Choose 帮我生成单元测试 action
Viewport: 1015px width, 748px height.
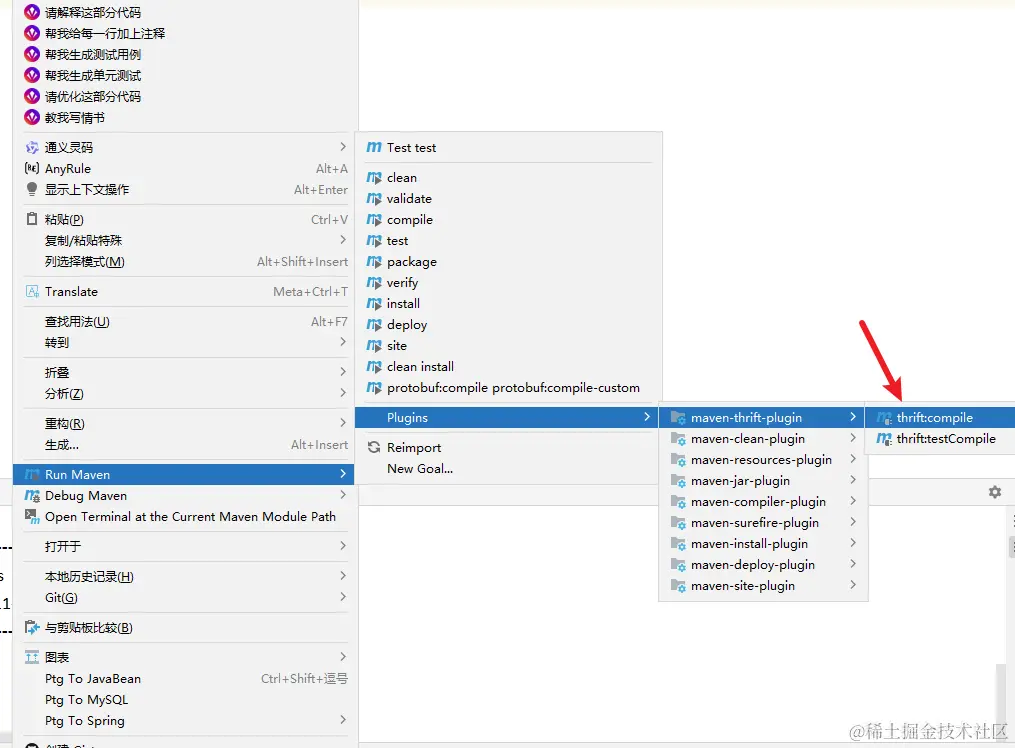(x=93, y=76)
